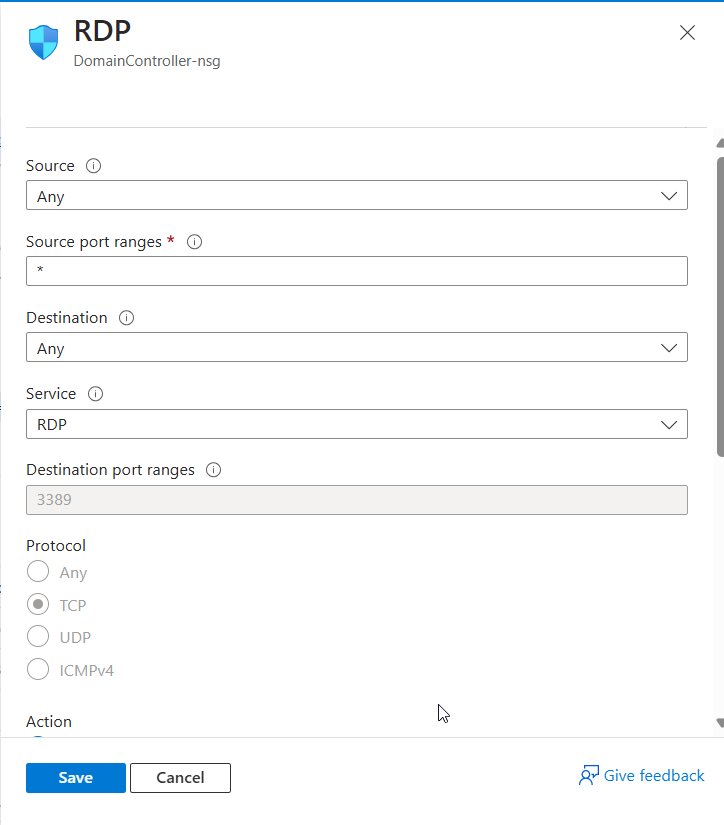724x825 pixels.
Task: Click the Give feedback person icon
Action: [x=589, y=776]
